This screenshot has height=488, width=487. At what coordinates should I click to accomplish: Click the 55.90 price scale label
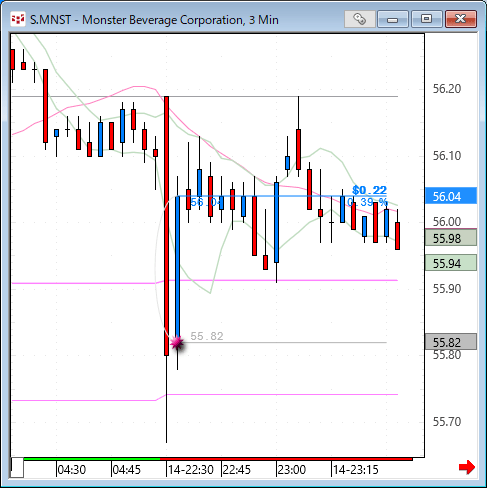447,288
